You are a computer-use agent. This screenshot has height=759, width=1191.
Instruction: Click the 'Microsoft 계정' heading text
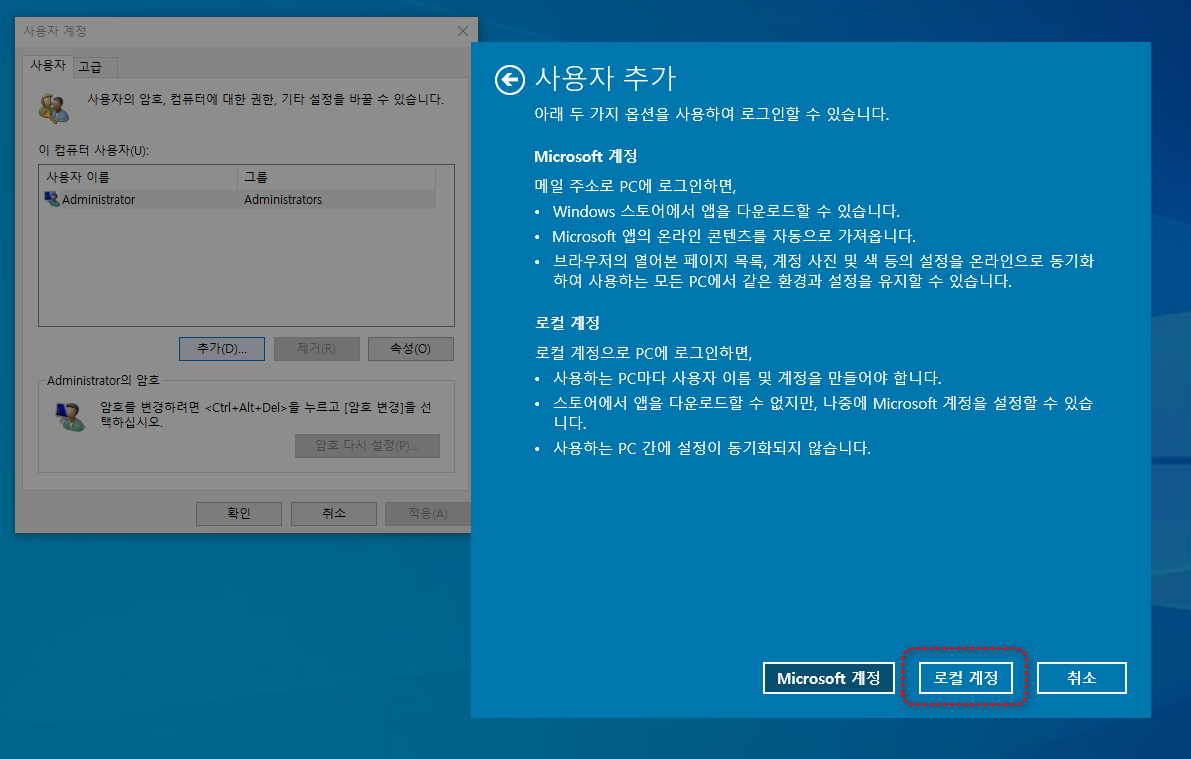click(x=586, y=157)
